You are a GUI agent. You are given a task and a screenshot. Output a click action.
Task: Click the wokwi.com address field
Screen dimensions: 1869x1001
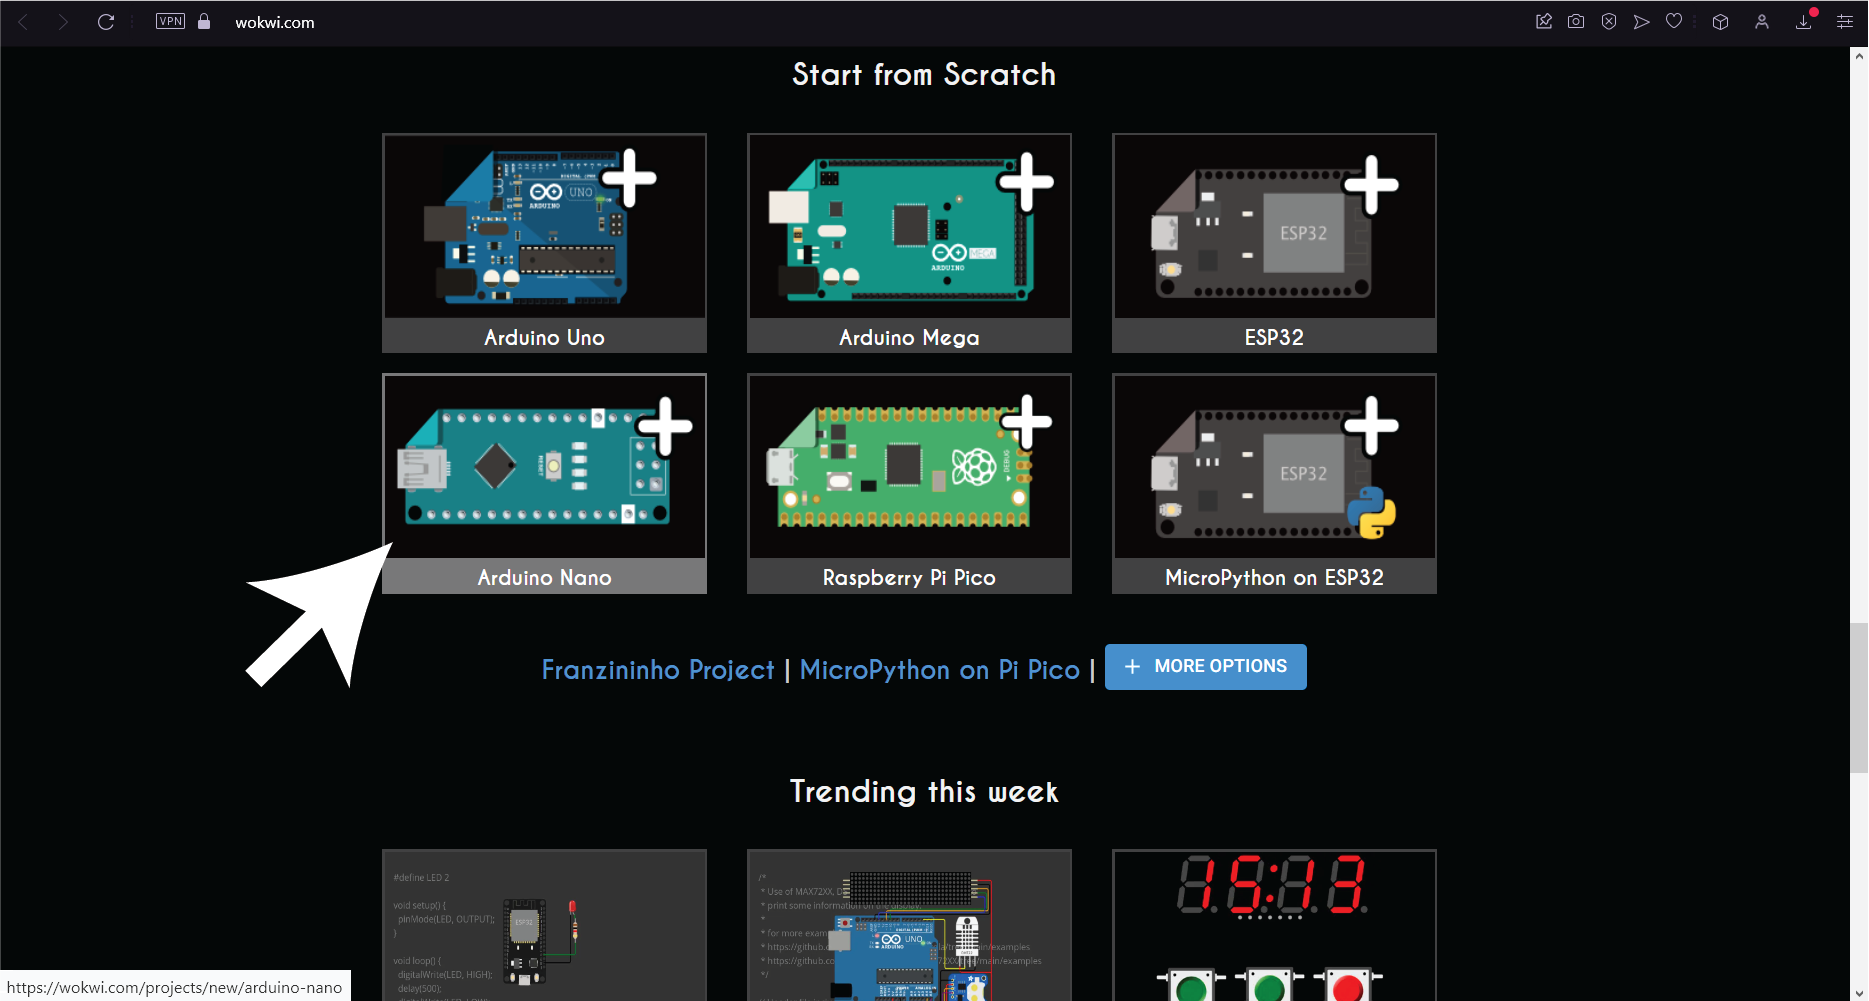click(275, 22)
